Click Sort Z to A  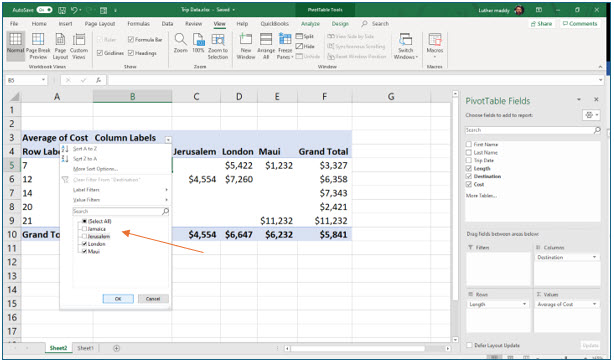[85, 159]
